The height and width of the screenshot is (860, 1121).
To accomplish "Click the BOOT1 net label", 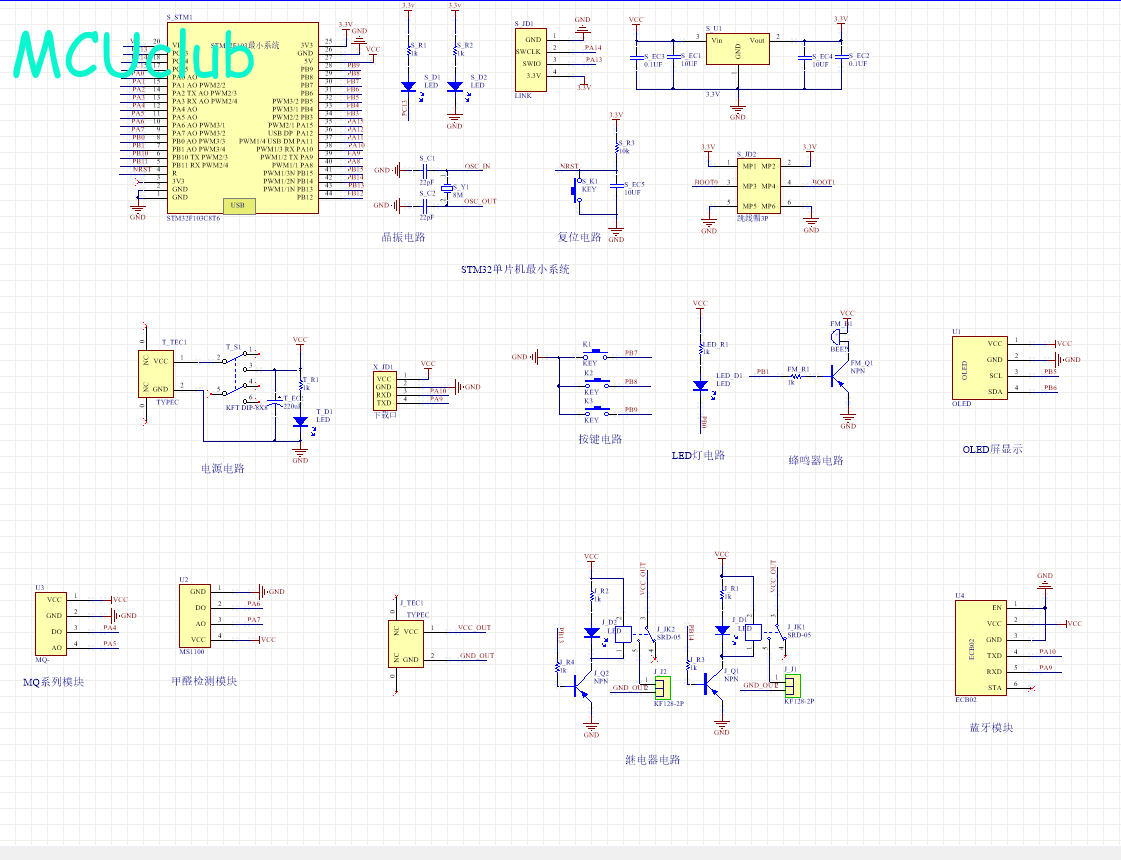I will 823,182.
